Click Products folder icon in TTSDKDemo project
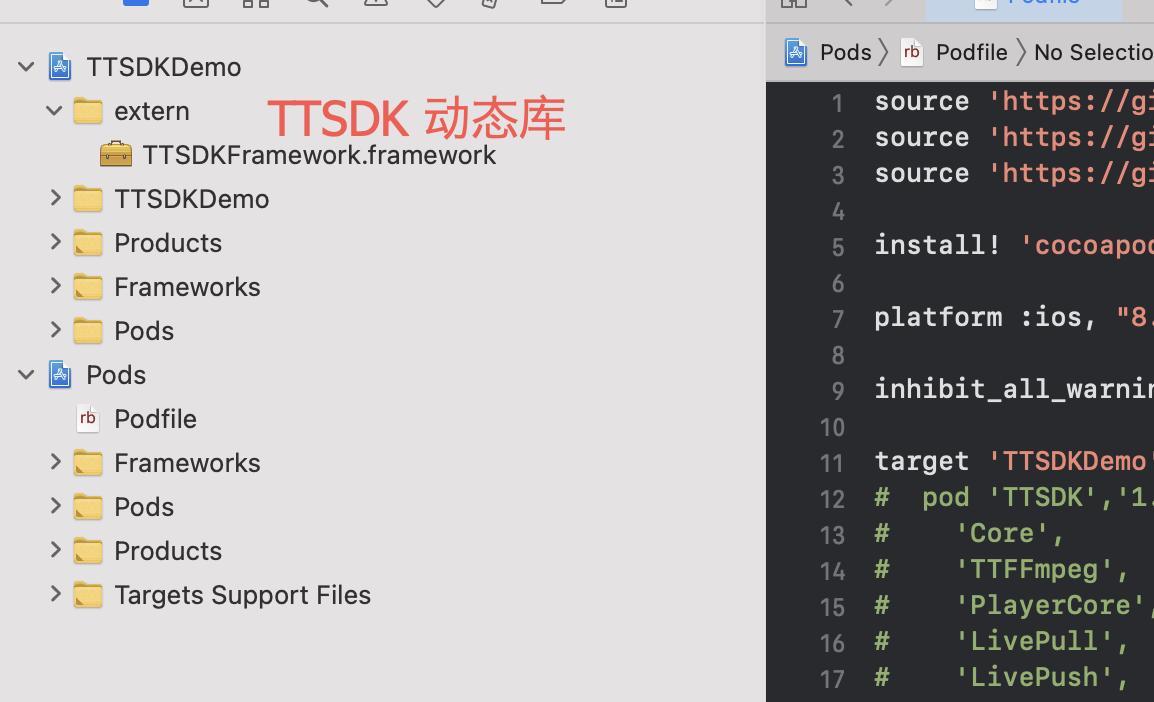Viewport: 1154px width, 702px height. [88, 243]
